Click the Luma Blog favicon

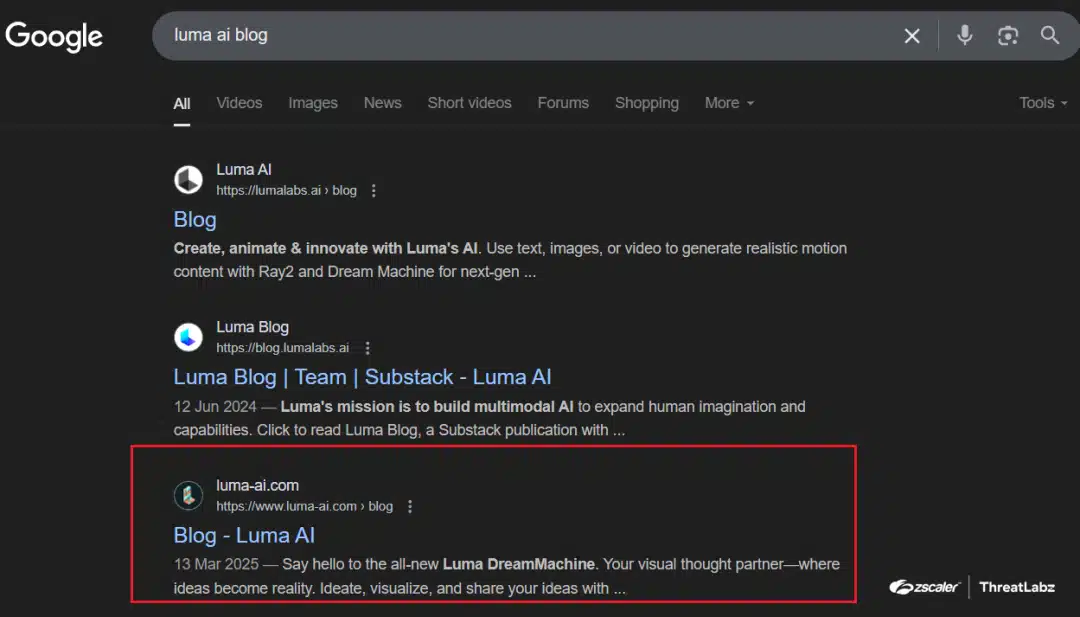pyautogui.click(x=188, y=337)
